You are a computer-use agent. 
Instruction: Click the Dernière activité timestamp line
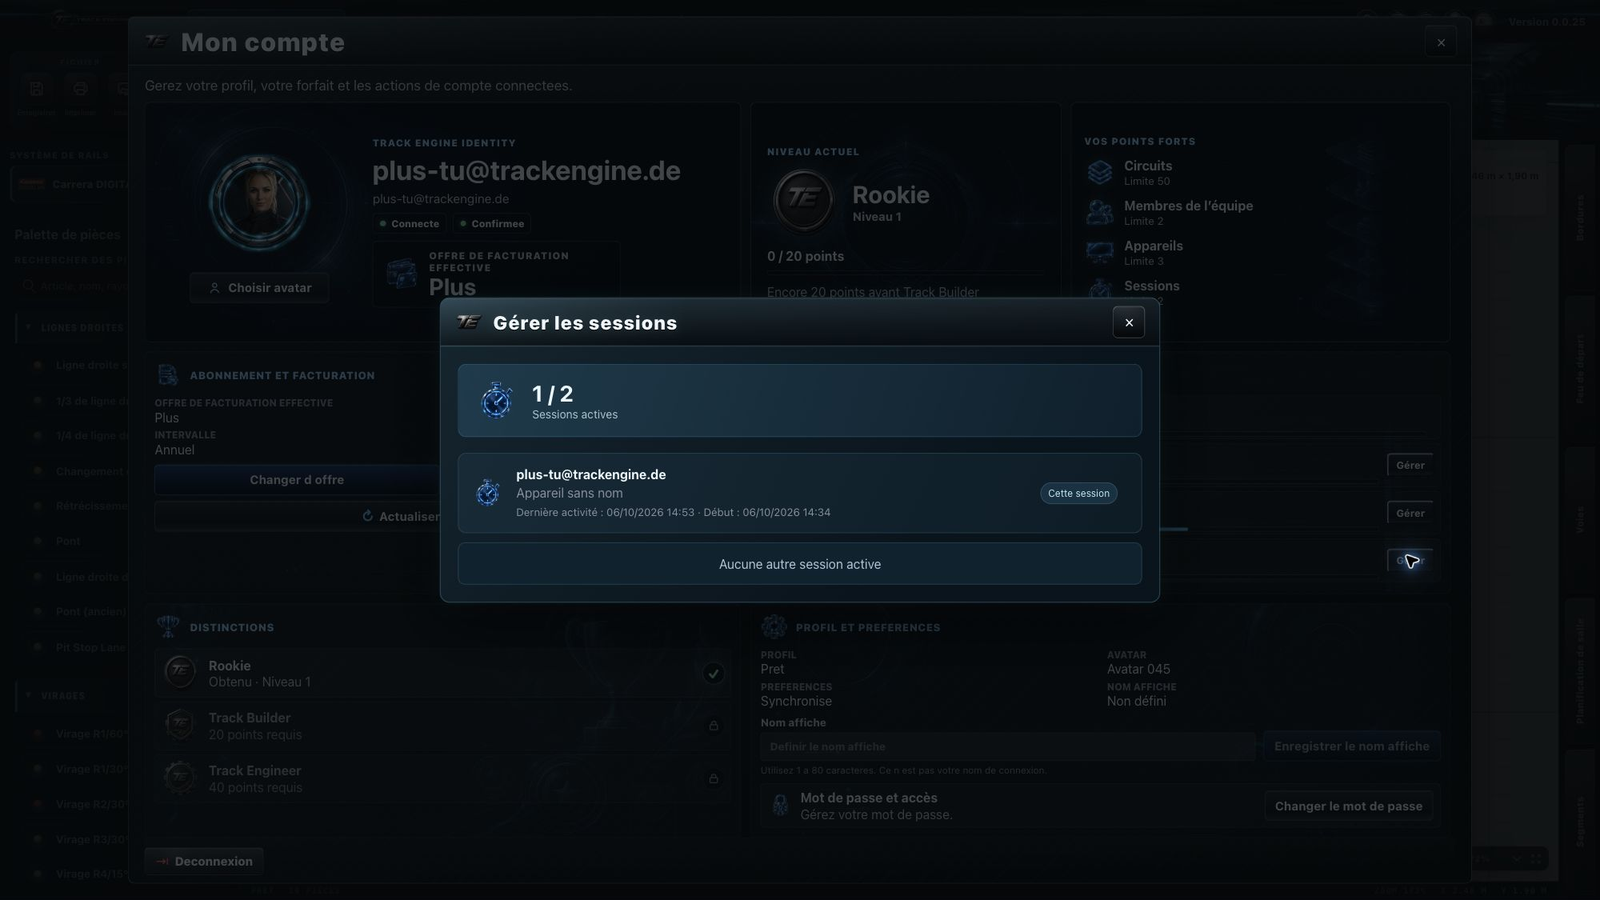coord(673,512)
